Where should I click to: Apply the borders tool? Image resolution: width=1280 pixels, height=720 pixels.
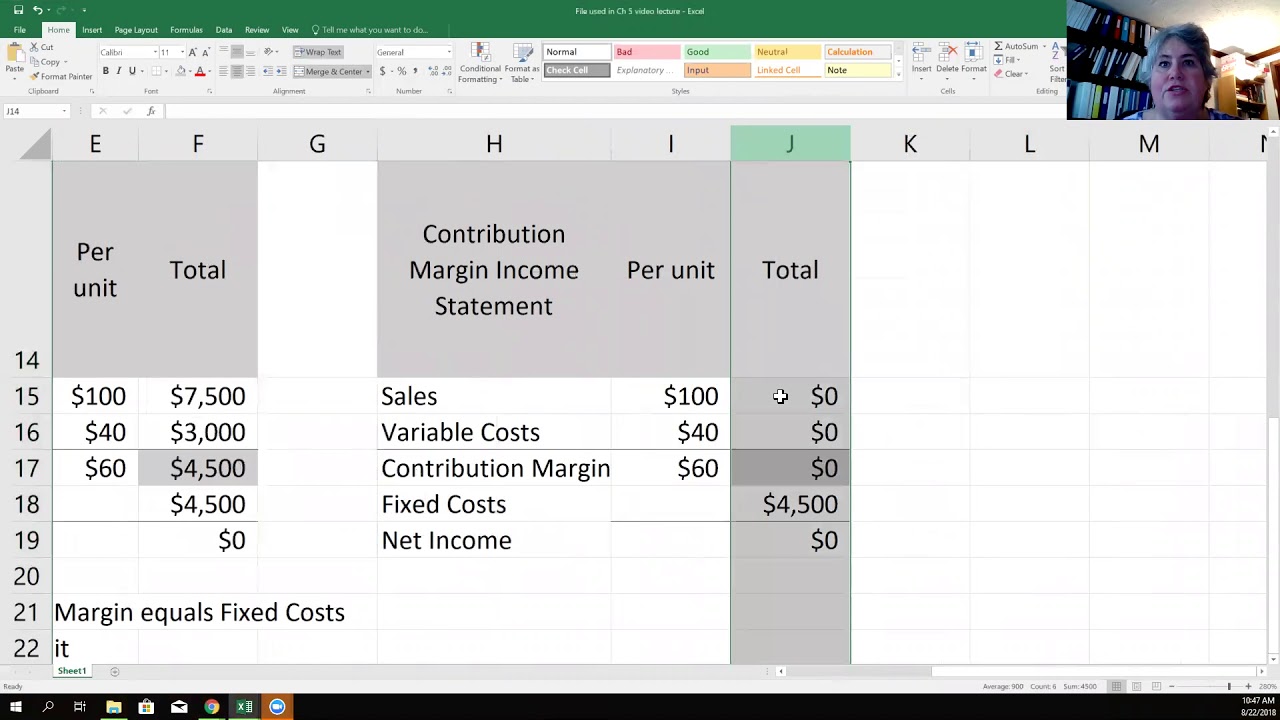click(x=158, y=71)
